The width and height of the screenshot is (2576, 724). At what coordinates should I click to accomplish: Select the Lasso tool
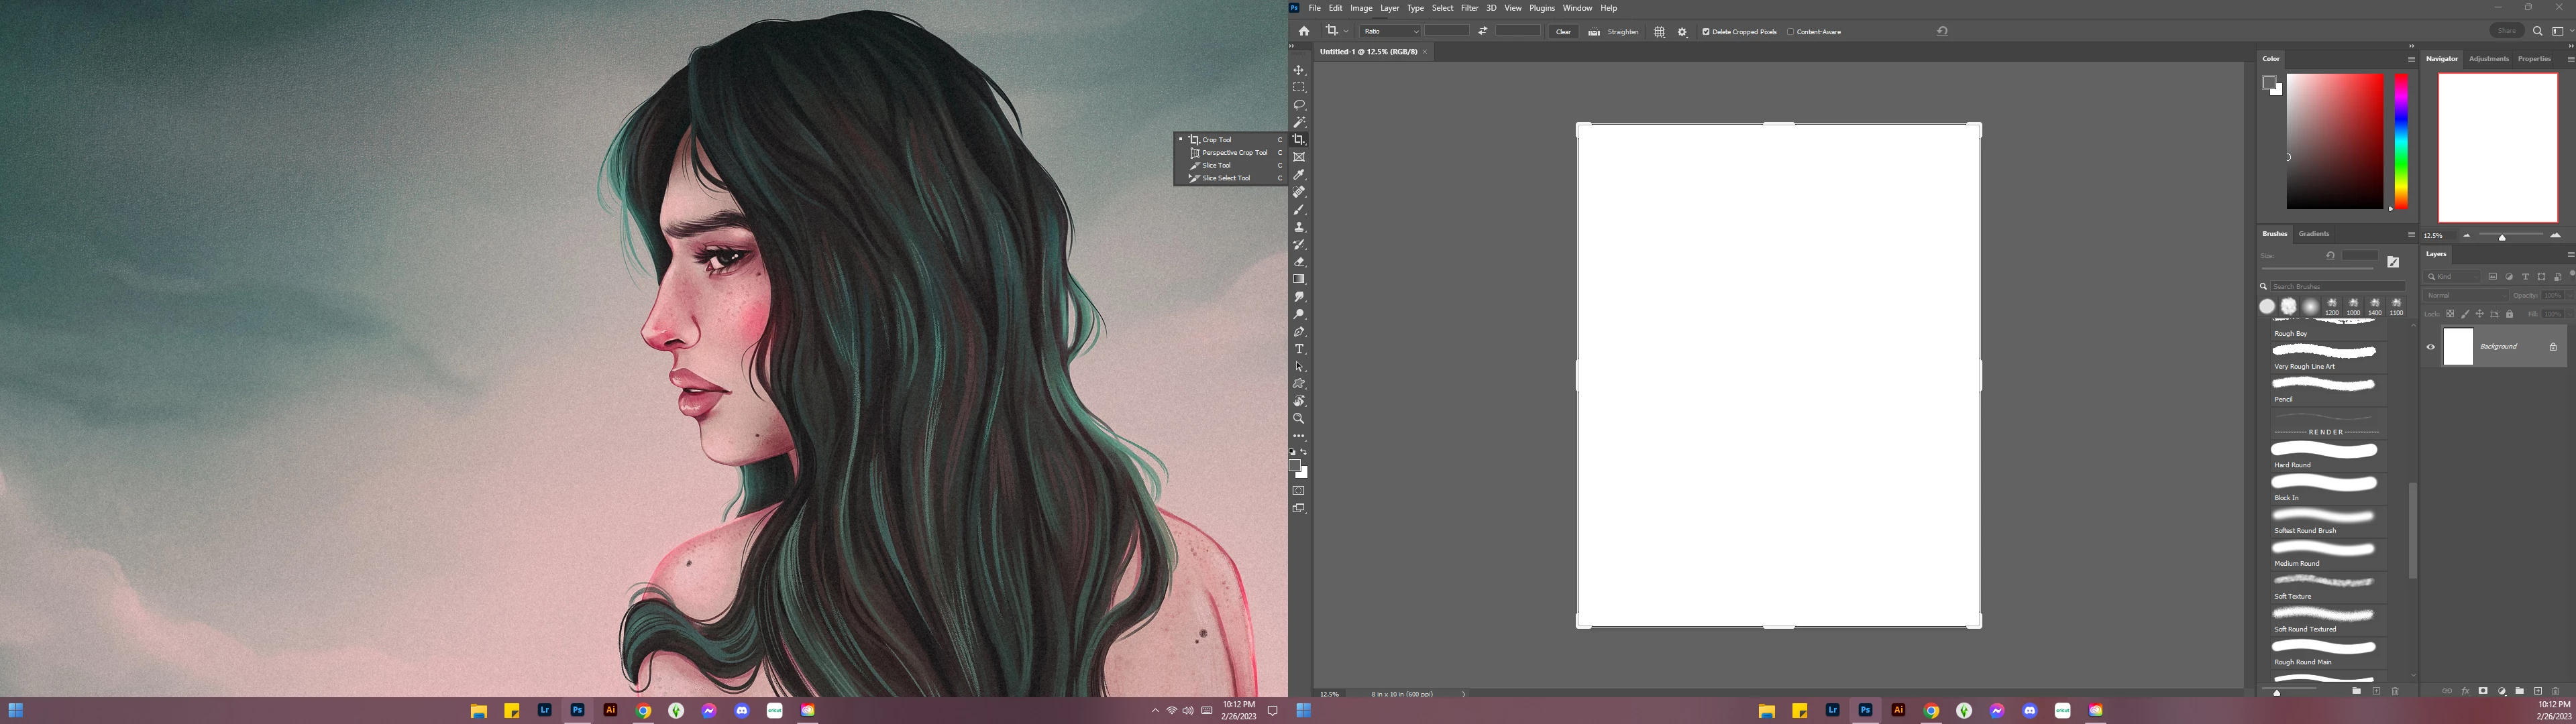1299,105
